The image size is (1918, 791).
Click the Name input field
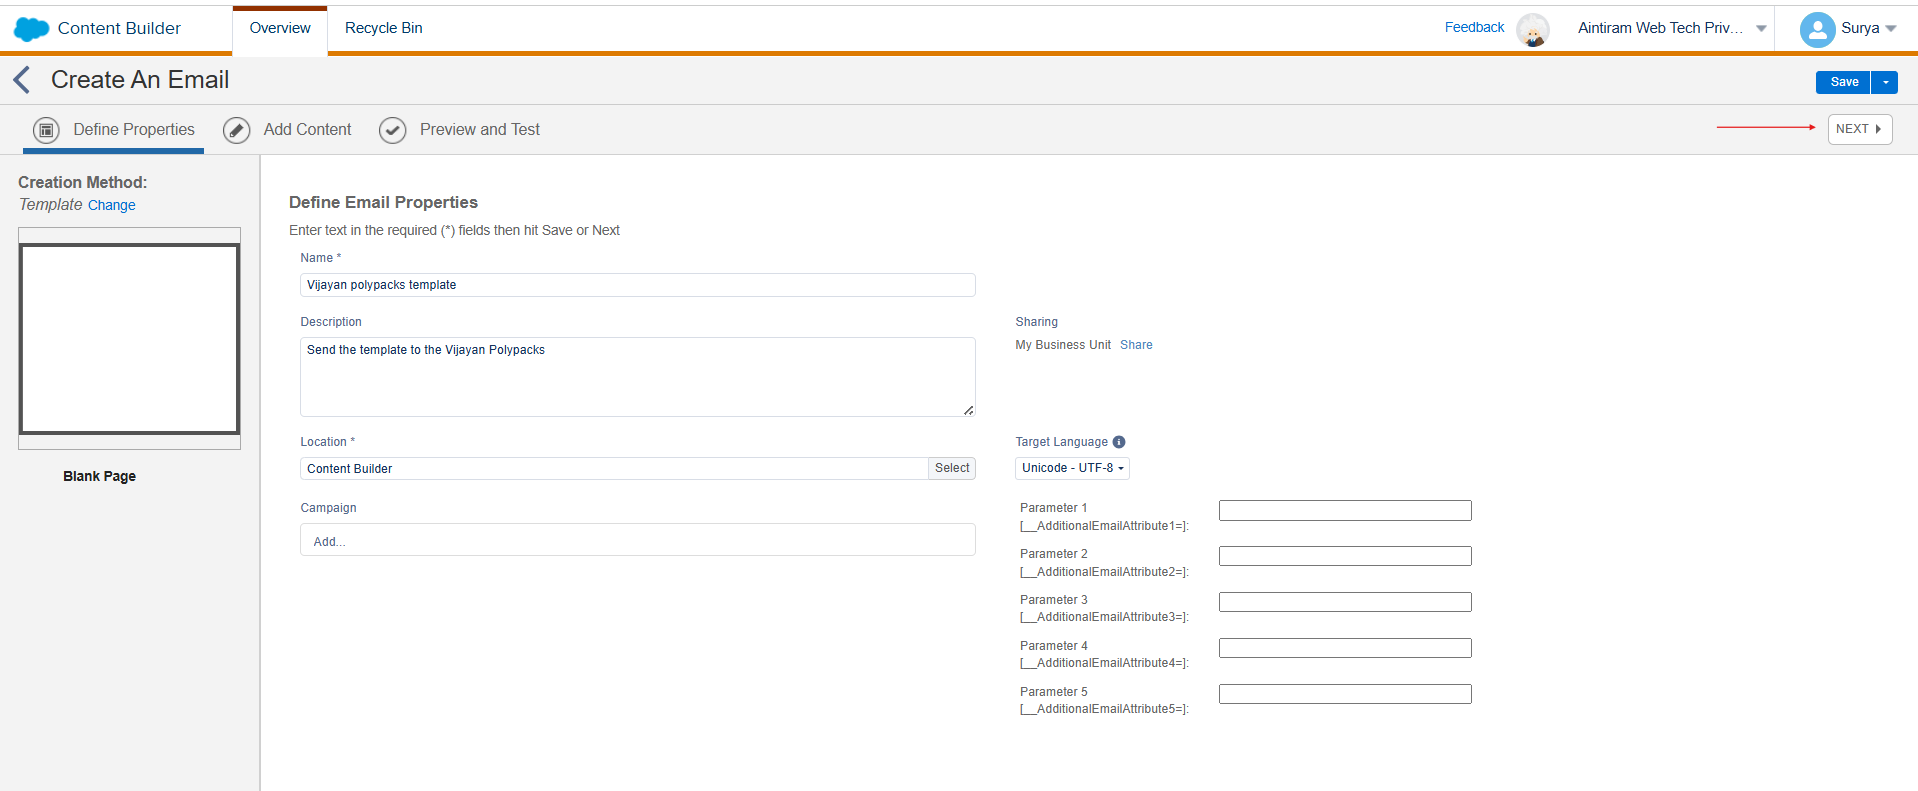(x=637, y=285)
